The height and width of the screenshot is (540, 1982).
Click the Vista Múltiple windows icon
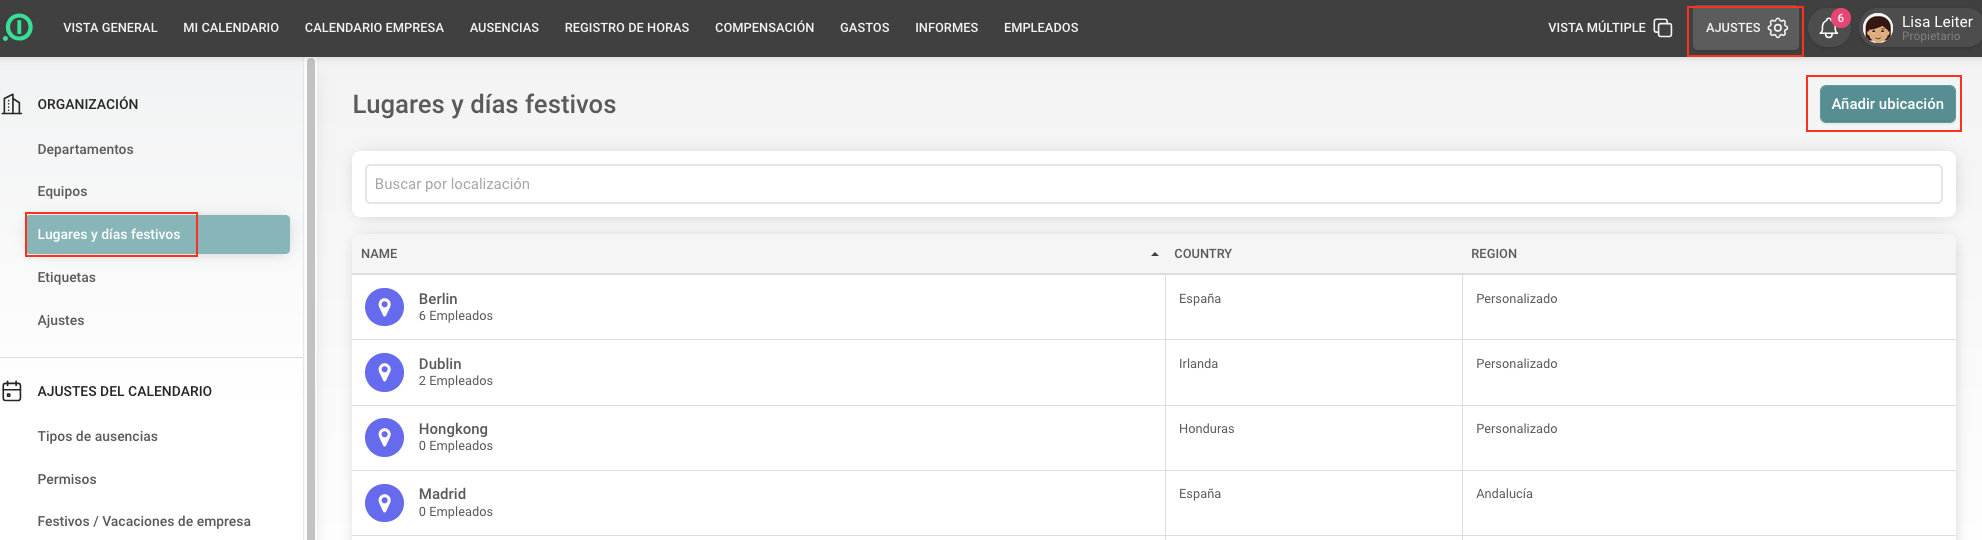click(1663, 28)
